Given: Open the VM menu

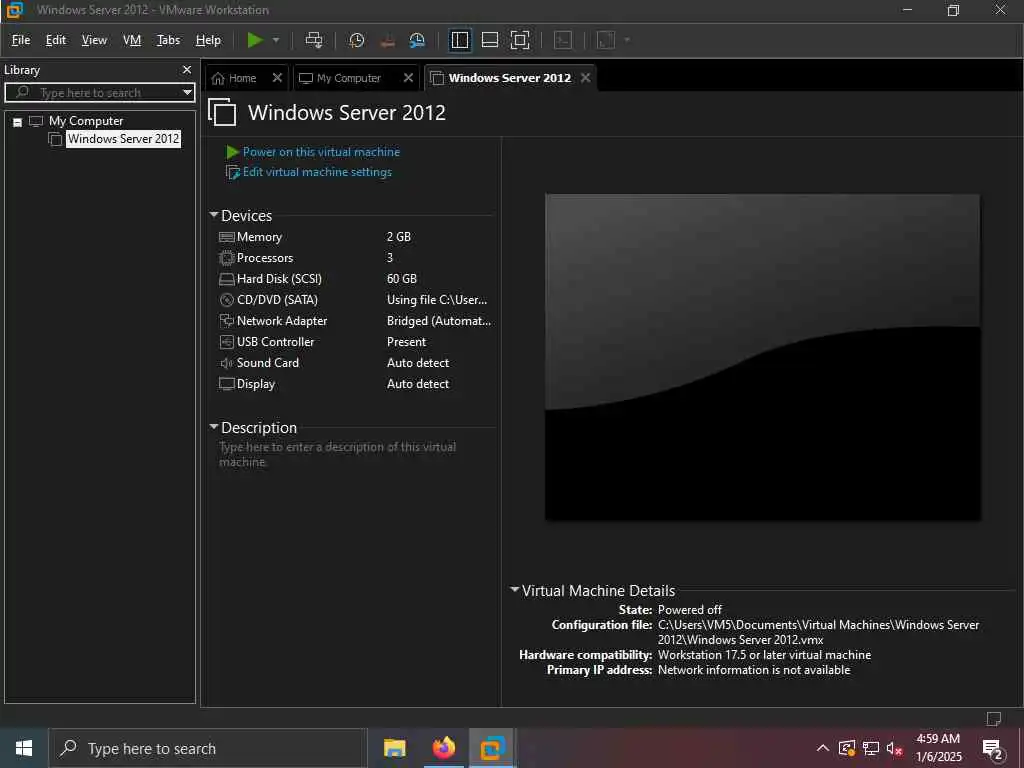Looking at the screenshot, I should point(132,40).
